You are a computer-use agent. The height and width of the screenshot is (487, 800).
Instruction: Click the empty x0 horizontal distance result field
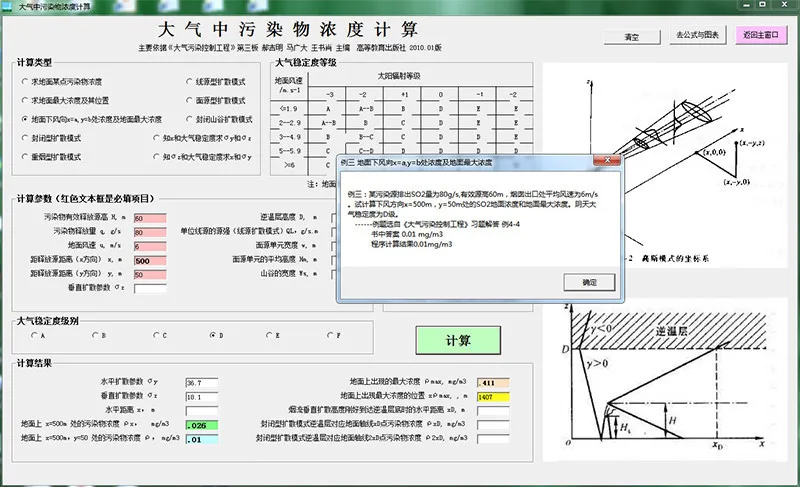tap(493, 411)
